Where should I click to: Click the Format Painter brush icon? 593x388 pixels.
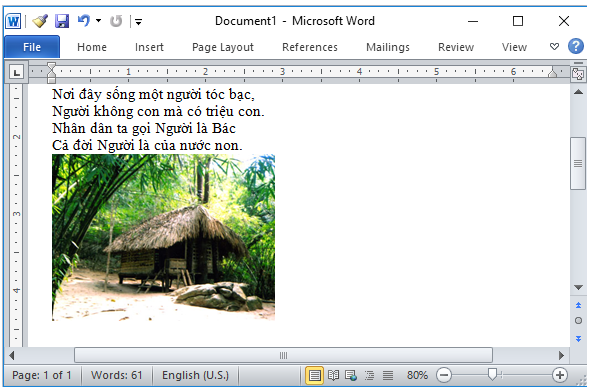pos(40,21)
